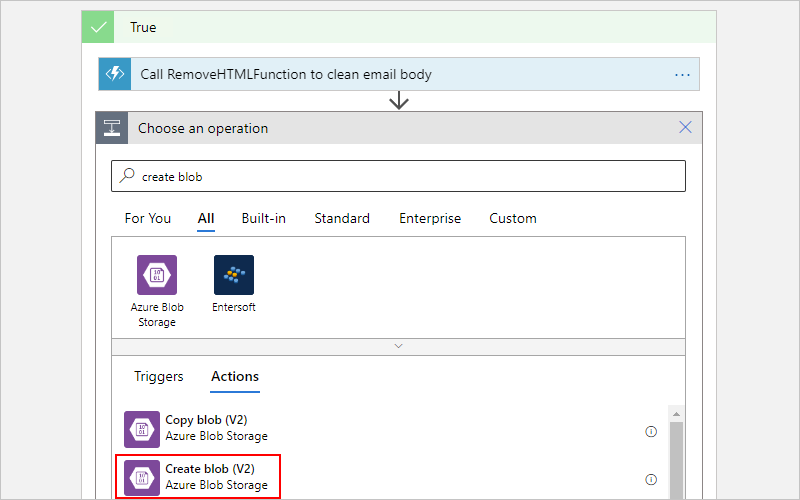Select the Entersoft connector icon
Screen dimensions: 800x500
234,275
